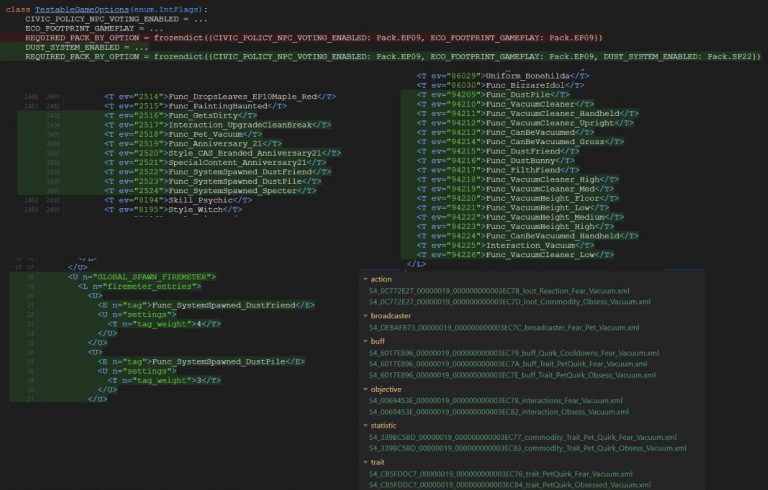Open loot_Reaction_Fear_Vacuum.xml file
This screenshot has width=768, height=490.
pyautogui.click(x=498, y=290)
